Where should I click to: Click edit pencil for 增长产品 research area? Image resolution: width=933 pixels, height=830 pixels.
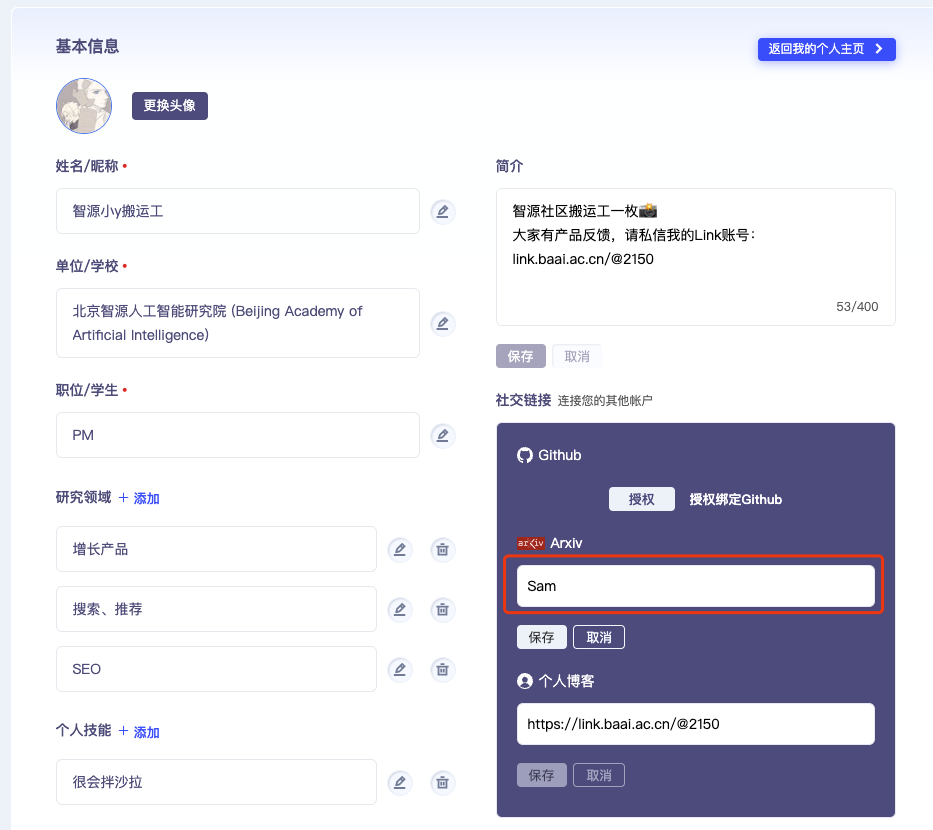tap(400, 549)
